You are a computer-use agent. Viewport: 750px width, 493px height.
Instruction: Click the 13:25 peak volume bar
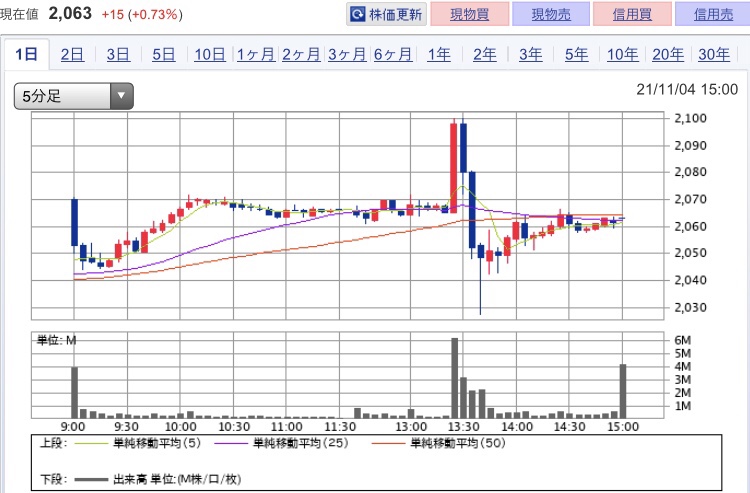click(454, 378)
